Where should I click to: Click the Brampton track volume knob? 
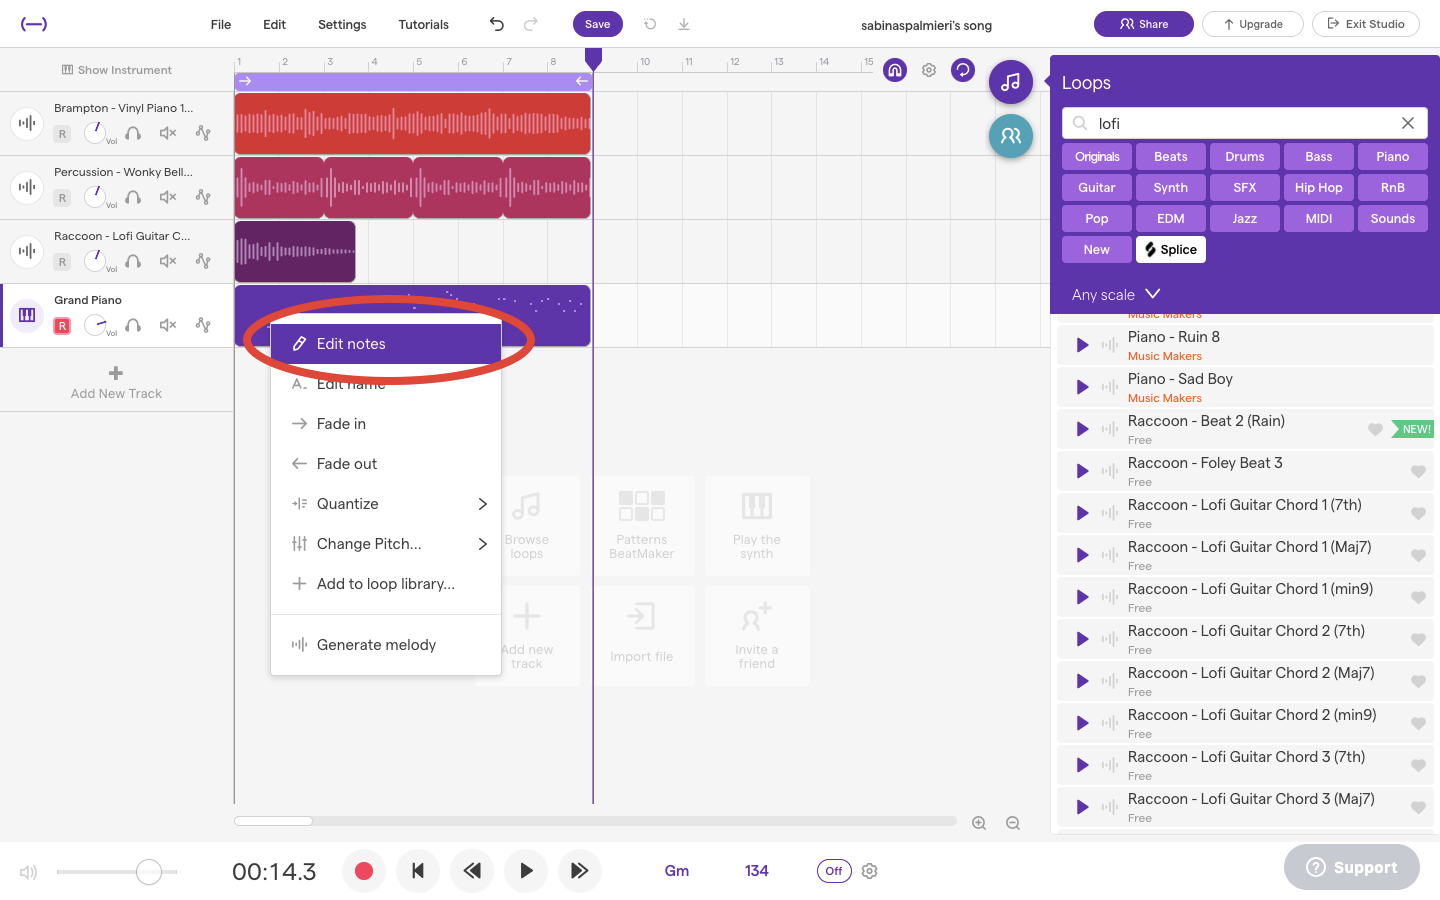(95, 132)
